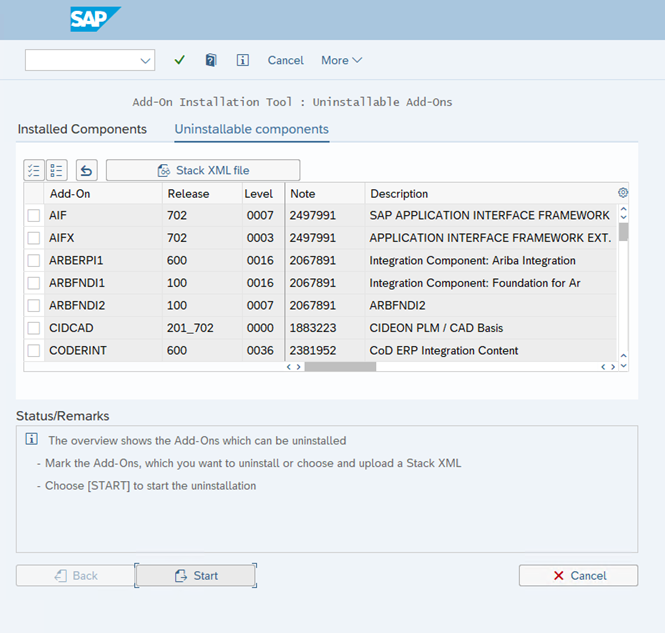Click the undo arrow icon above table
665x633 pixels.
point(87,170)
